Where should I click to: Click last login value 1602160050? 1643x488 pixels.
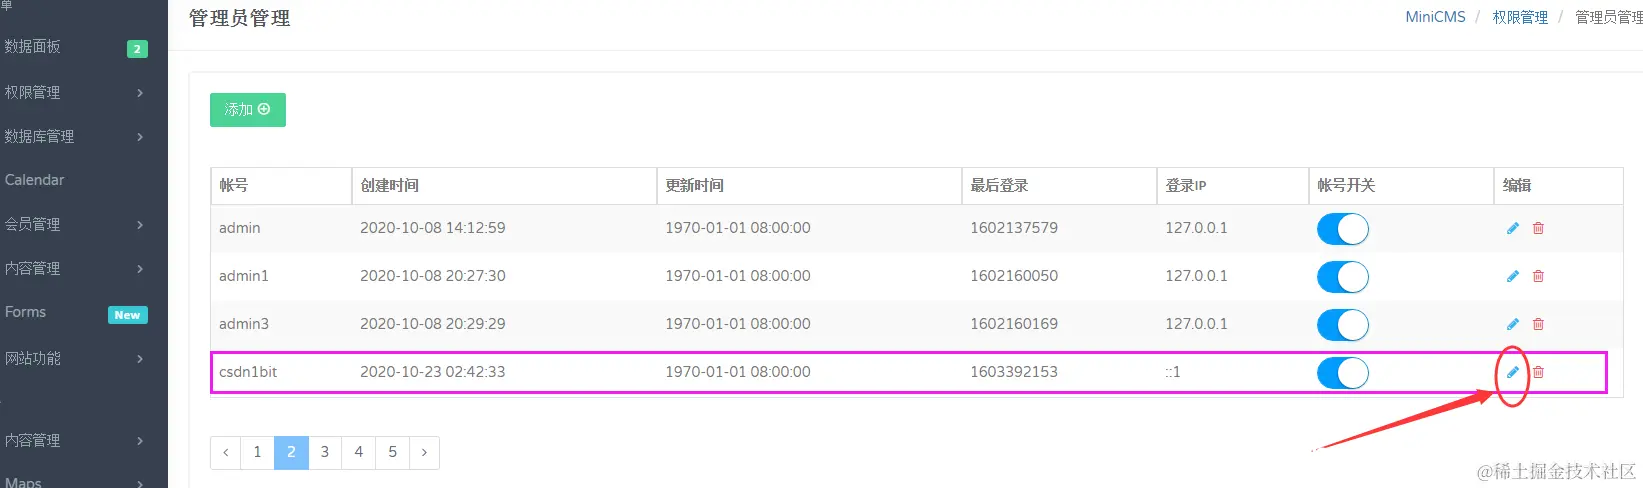pos(1014,276)
